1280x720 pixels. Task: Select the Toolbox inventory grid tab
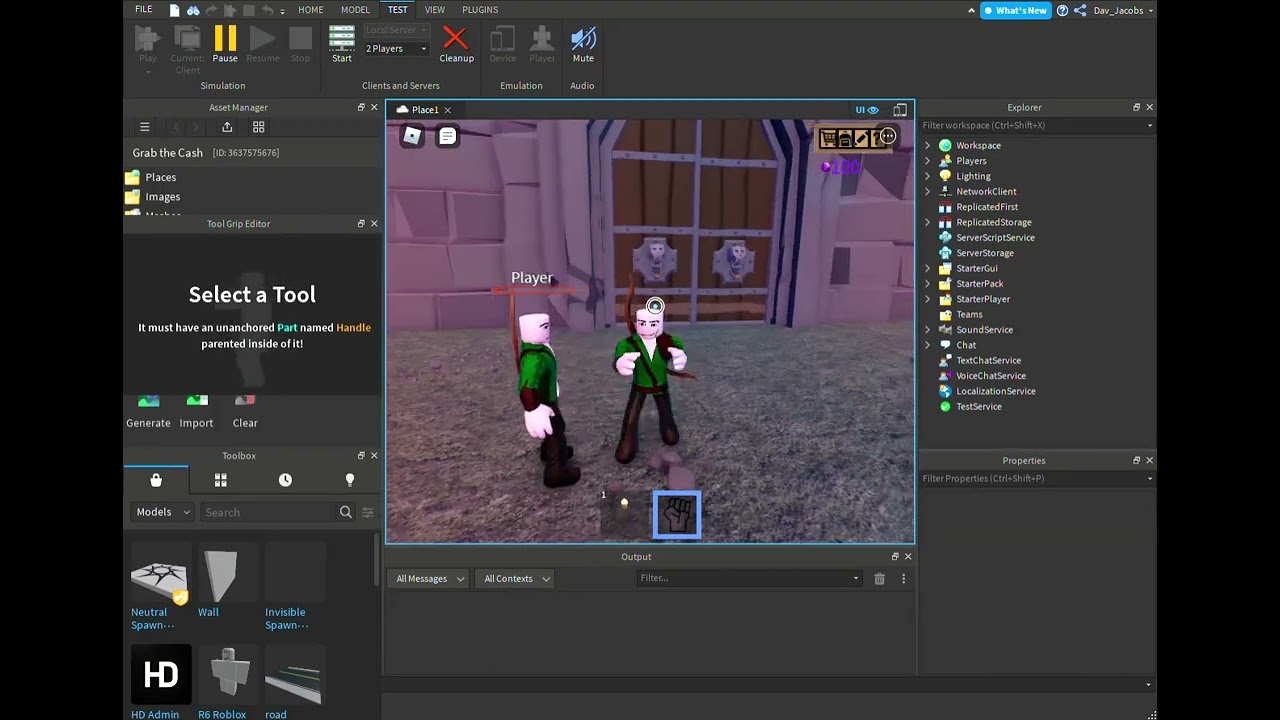click(221, 480)
